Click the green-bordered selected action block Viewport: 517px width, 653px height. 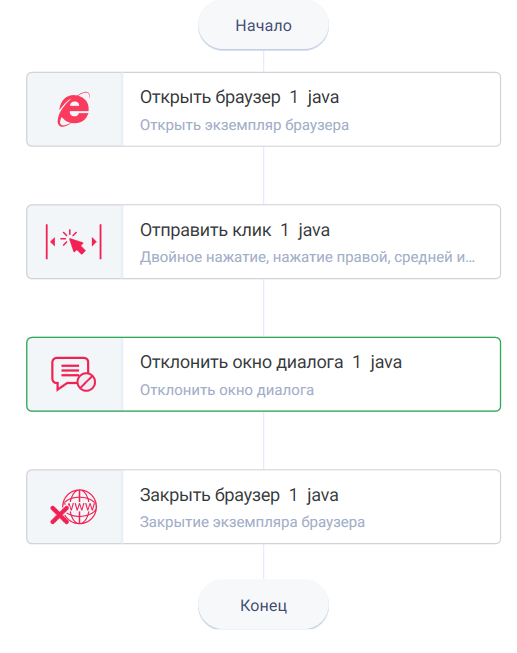coord(263,374)
